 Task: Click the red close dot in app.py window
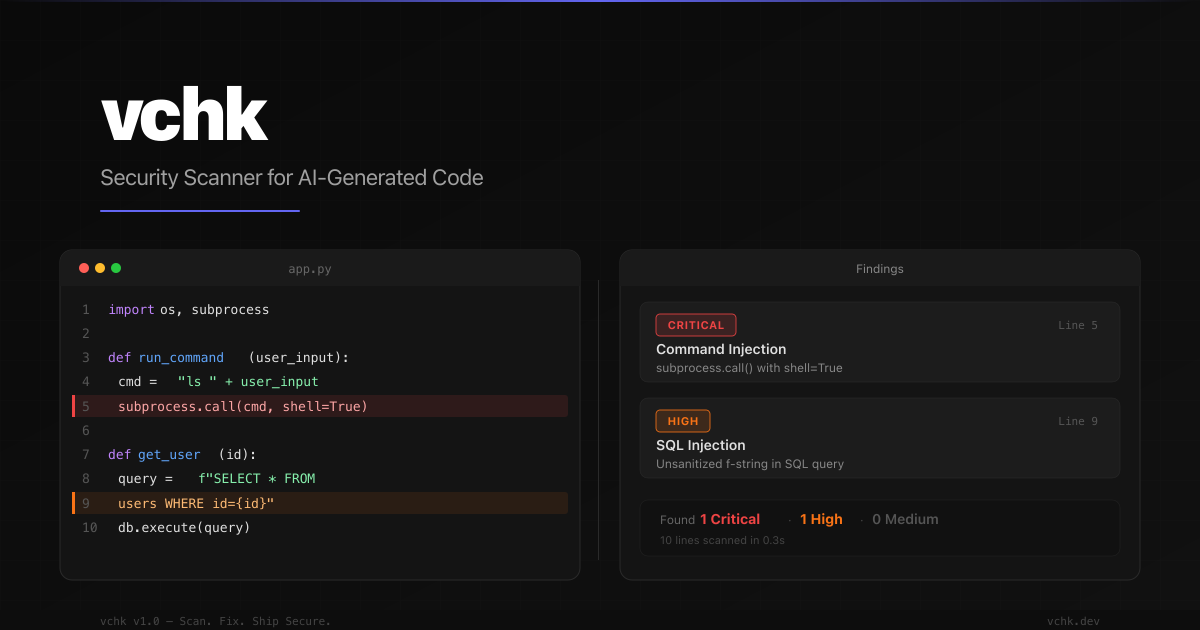coord(84,268)
